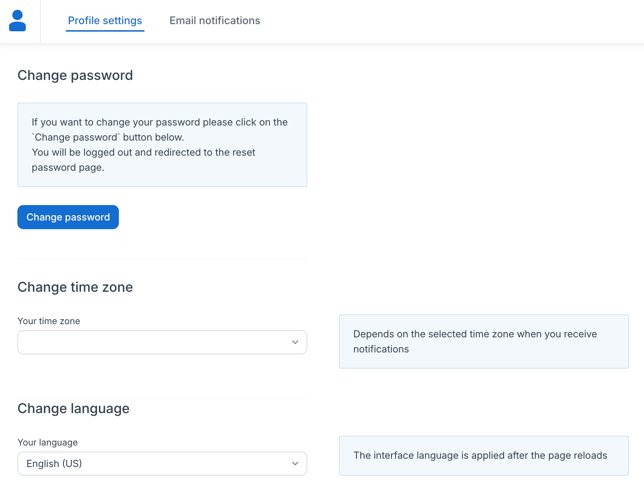The width and height of the screenshot is (644, 490).
Task: Click the Change language heading
Action: [74, 409]
